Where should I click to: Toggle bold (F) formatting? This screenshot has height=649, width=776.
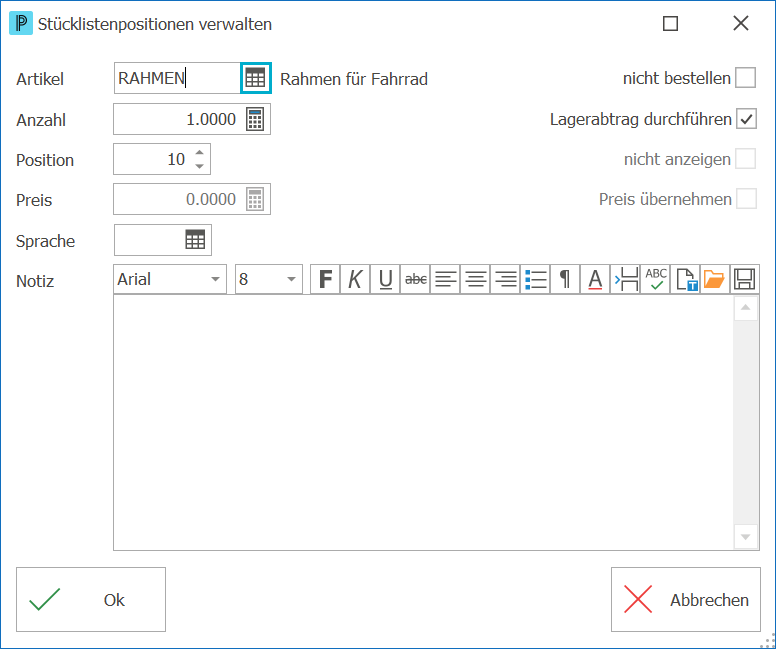pyautogui.click(x=325, y=279)
